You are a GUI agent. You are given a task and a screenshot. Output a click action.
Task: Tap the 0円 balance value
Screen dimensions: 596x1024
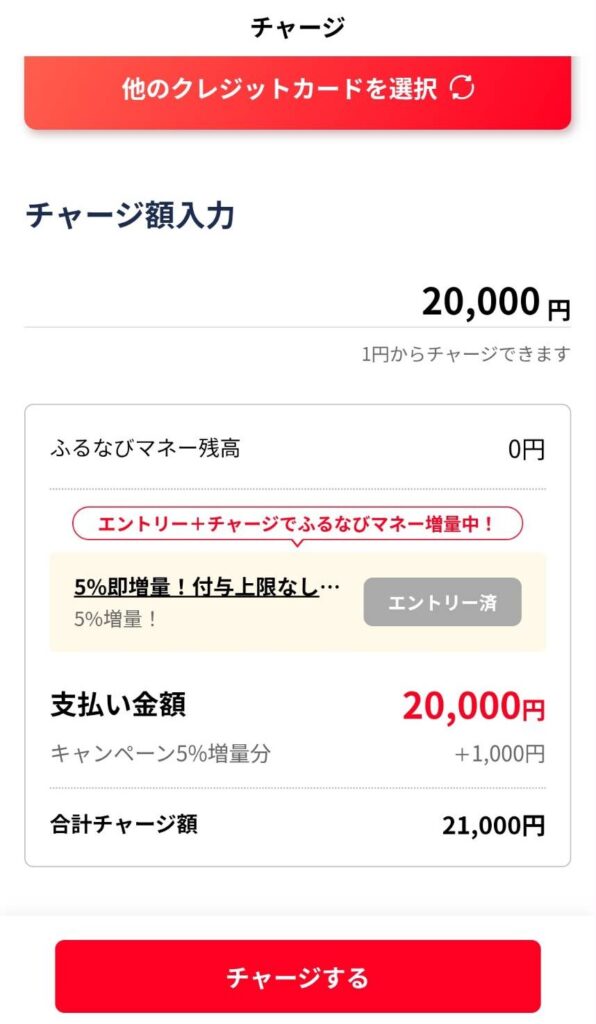(526, 449)
